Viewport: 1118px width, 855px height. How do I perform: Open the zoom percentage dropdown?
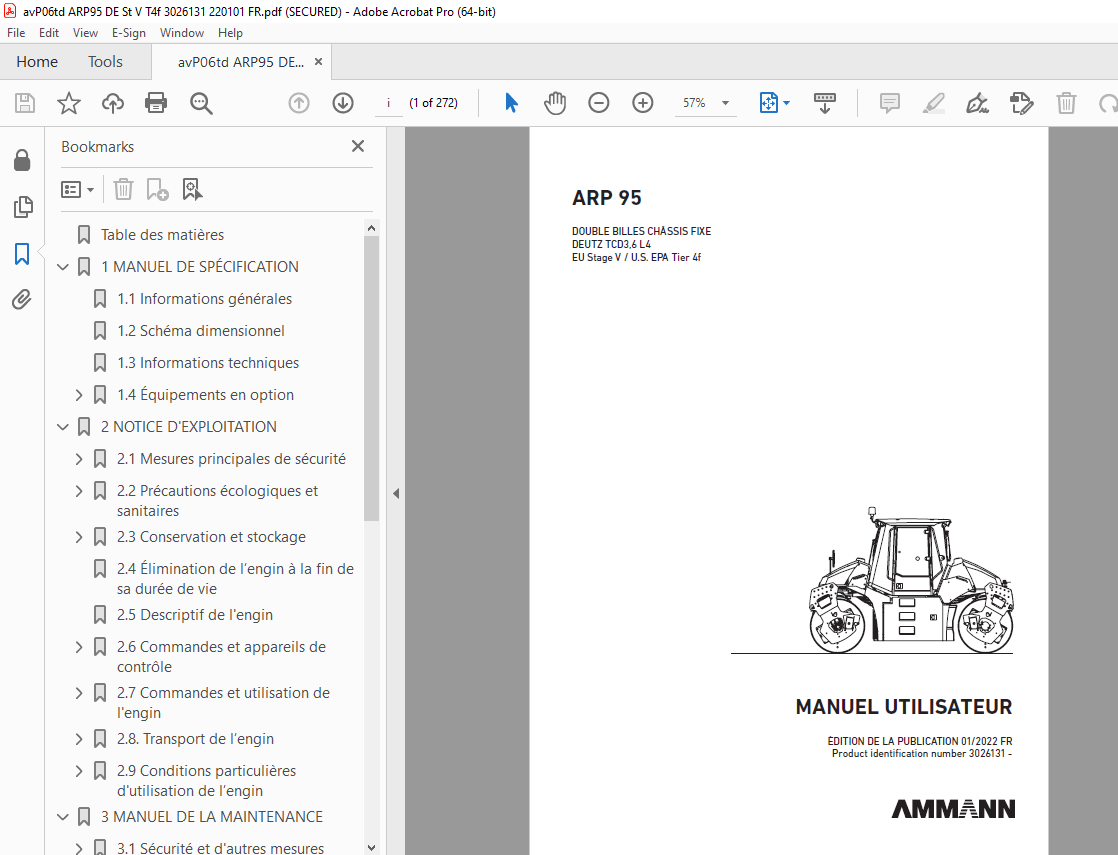[x=726, y=103]
